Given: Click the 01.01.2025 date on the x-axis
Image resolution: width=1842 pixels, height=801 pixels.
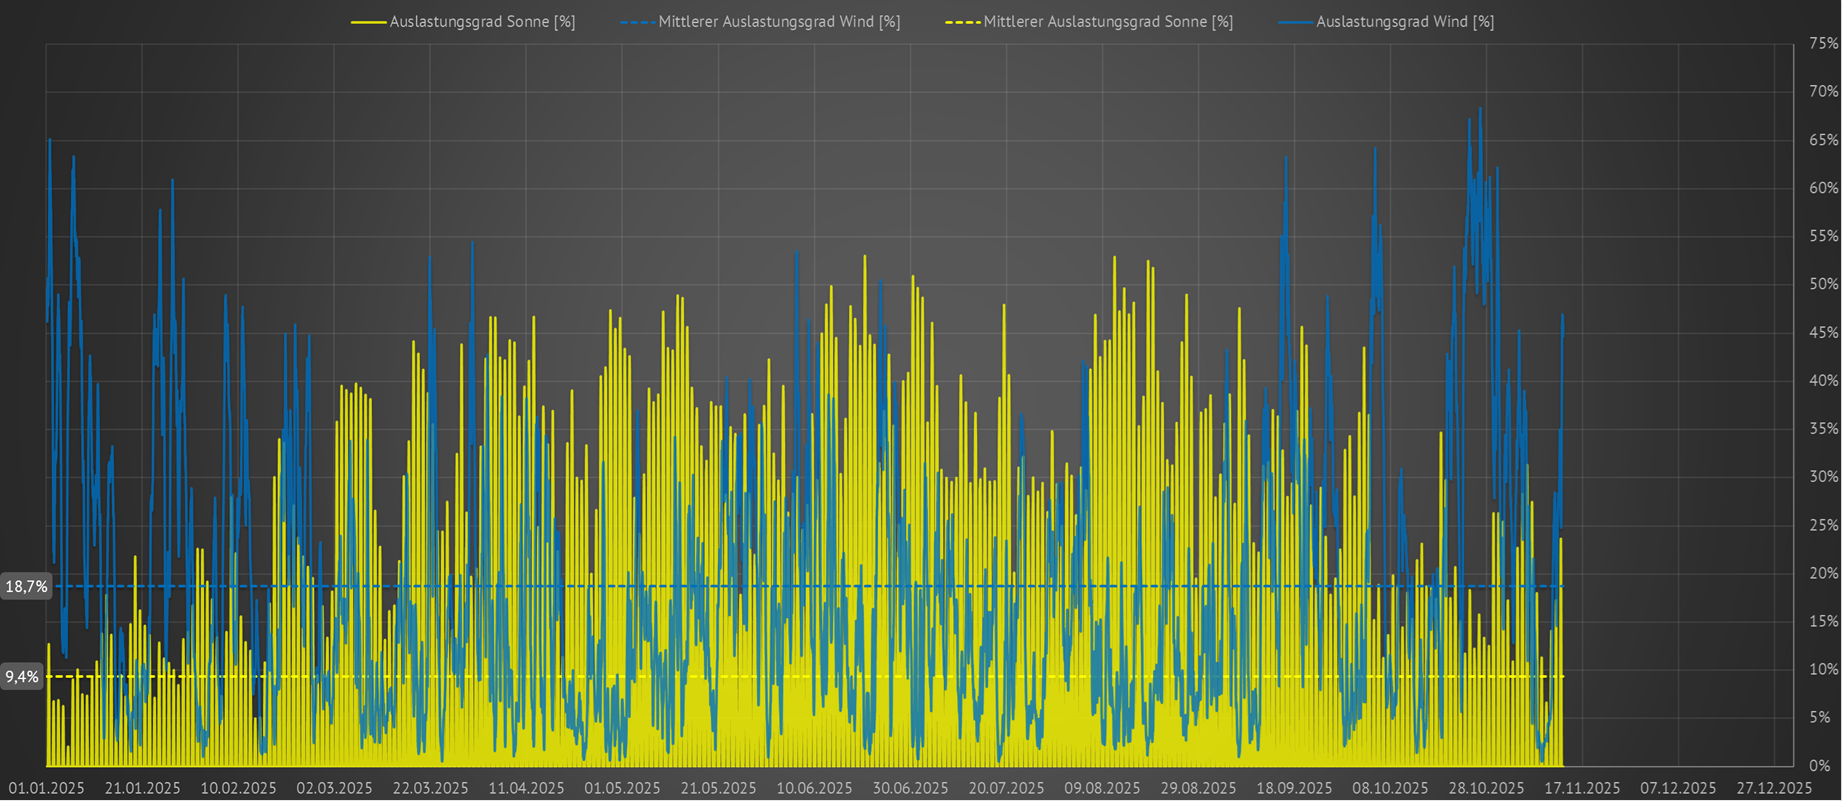Looking at the screenshot, I should [x=46, y=788].
